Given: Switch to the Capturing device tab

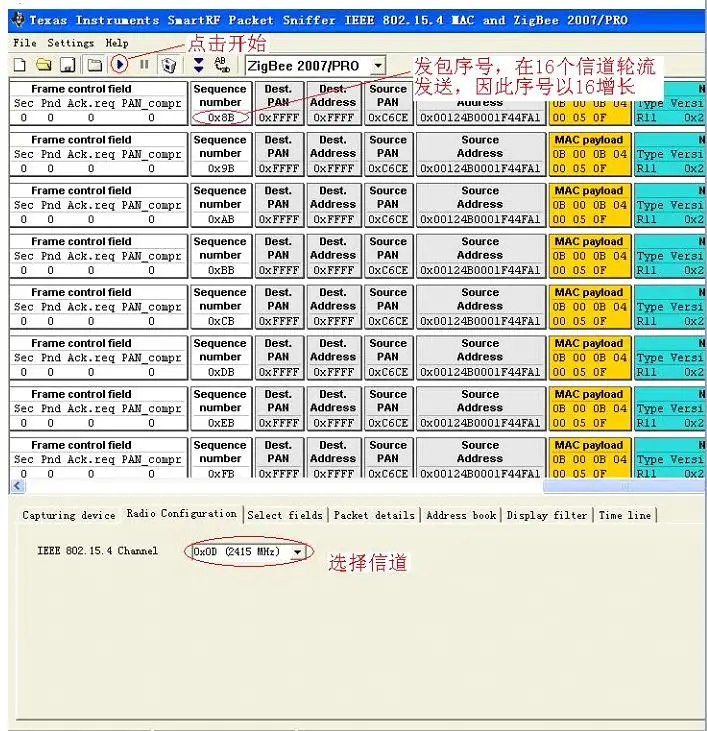Looking at the screenshot, I should pos(69,515).
